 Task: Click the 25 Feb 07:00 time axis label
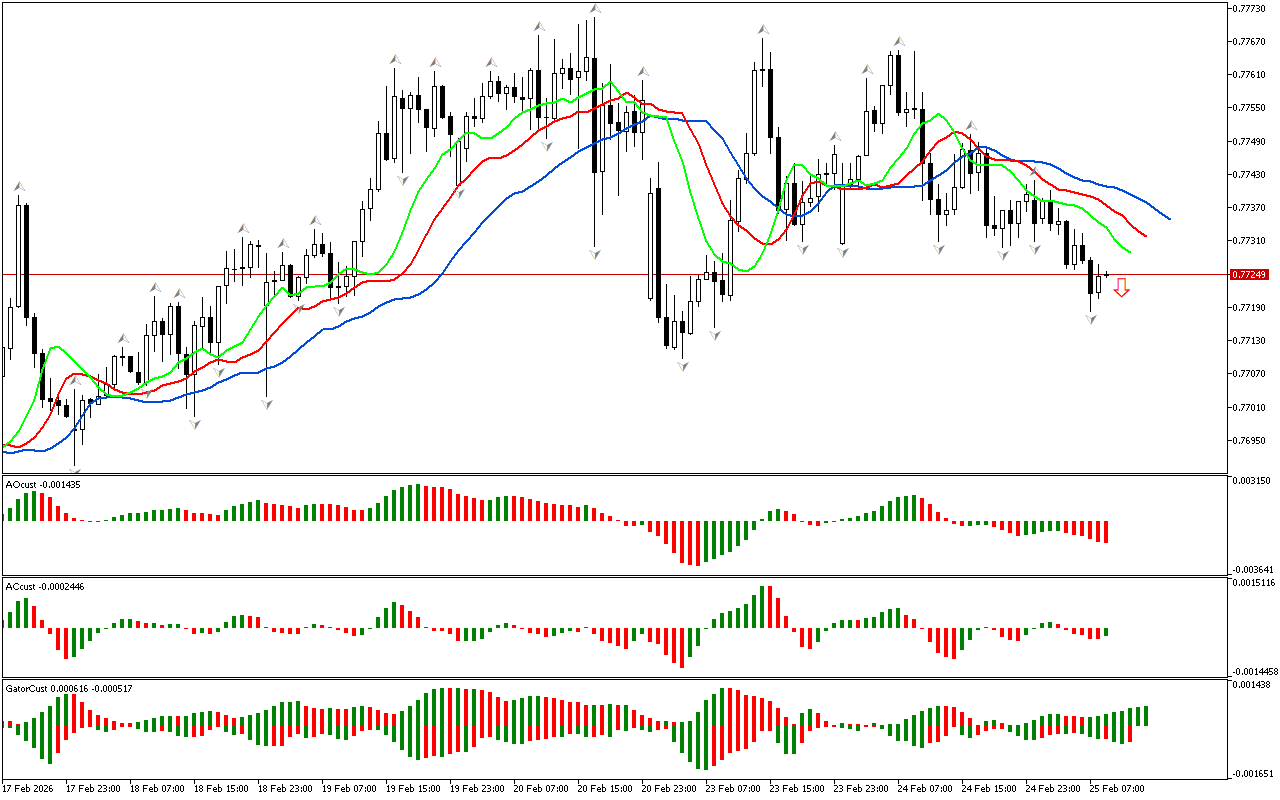tap(1115, 788)
